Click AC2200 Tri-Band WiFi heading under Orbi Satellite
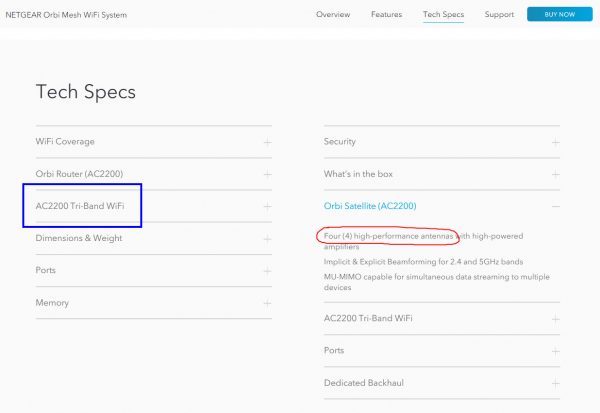Image resolution: width=600 pixels, height=413 pixels. click(x=368, y=318)
